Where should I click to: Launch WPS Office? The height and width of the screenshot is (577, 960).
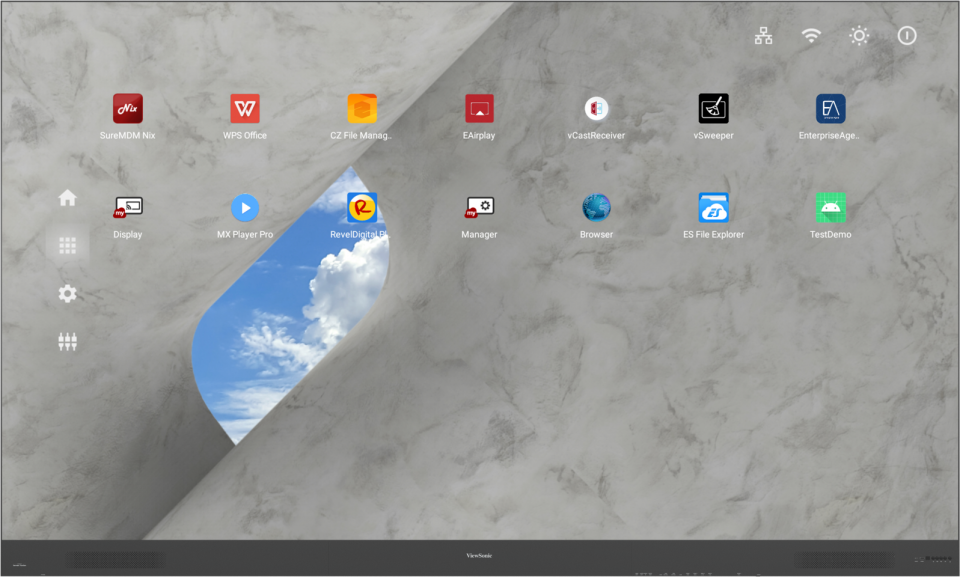tap(245, 109)
